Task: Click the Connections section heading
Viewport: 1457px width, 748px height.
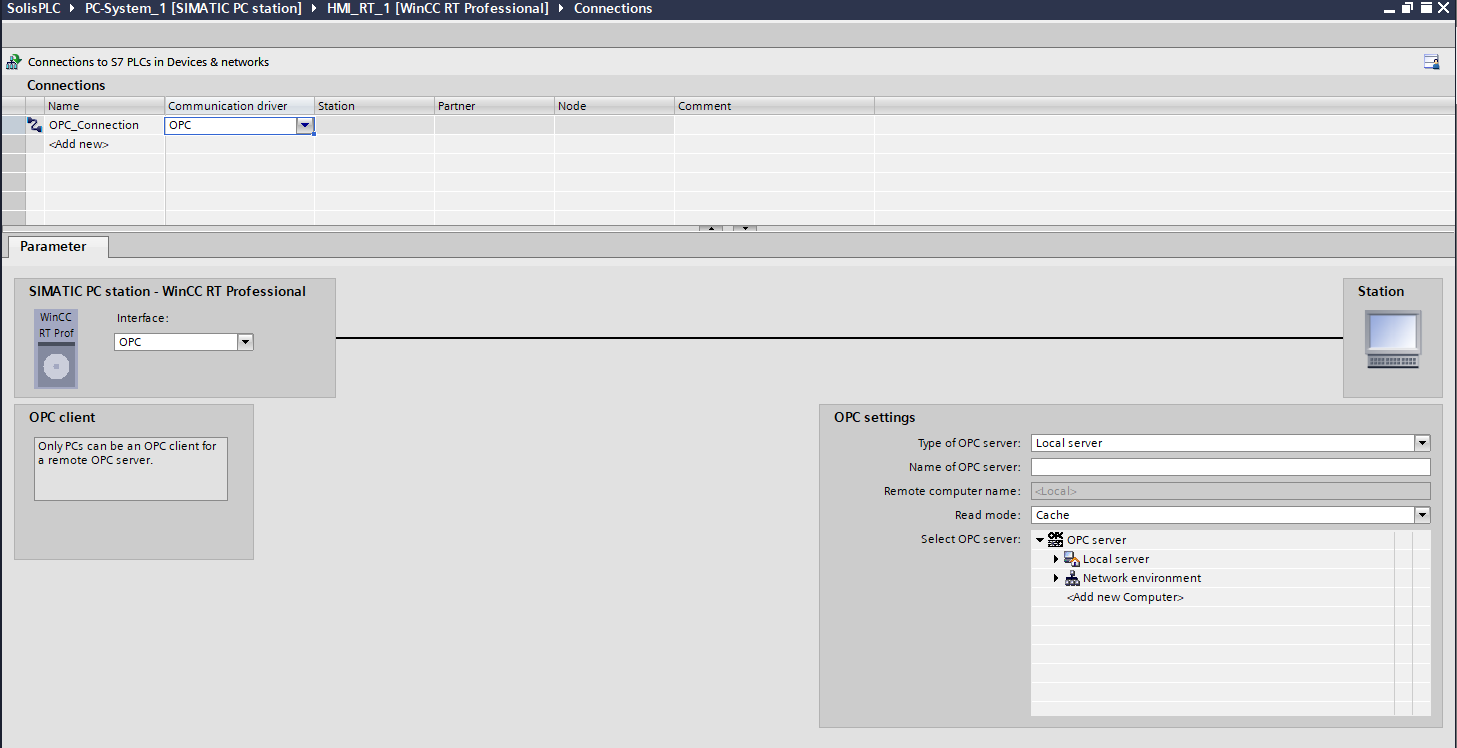Action: click(66, 85)
